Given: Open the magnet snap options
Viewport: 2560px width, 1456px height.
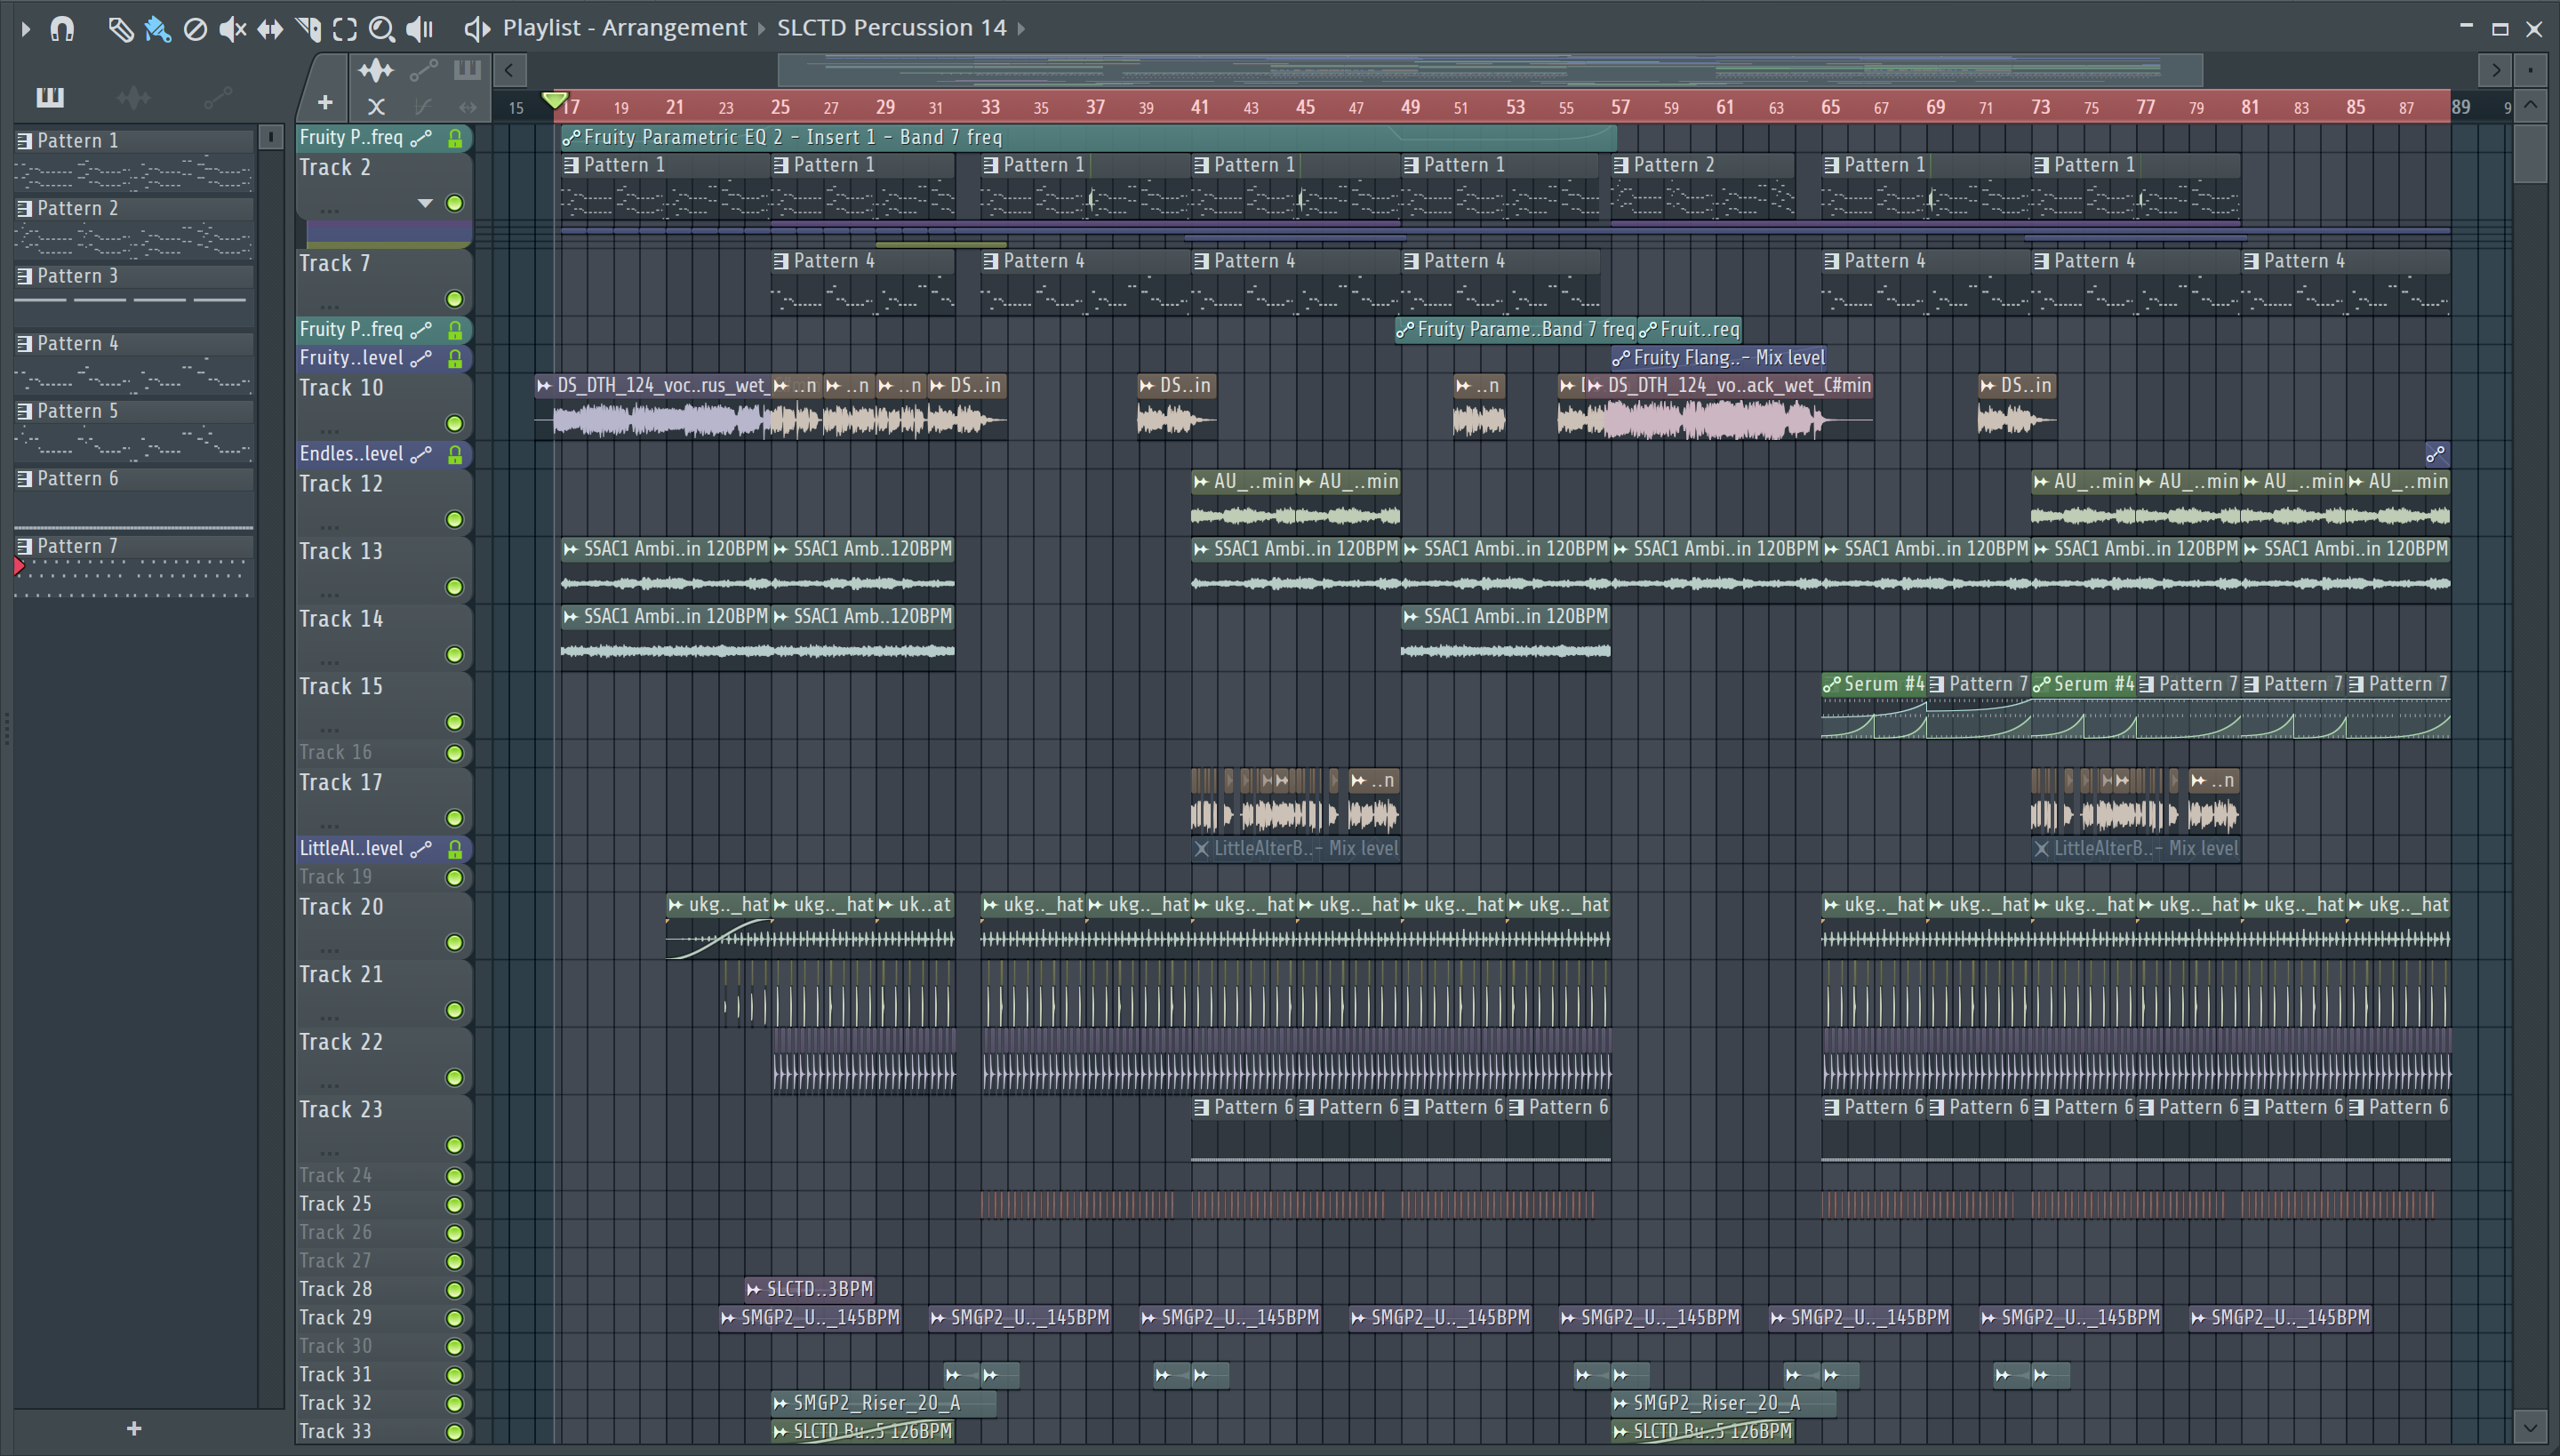Looking at the screenshot, I should [62, 29].
